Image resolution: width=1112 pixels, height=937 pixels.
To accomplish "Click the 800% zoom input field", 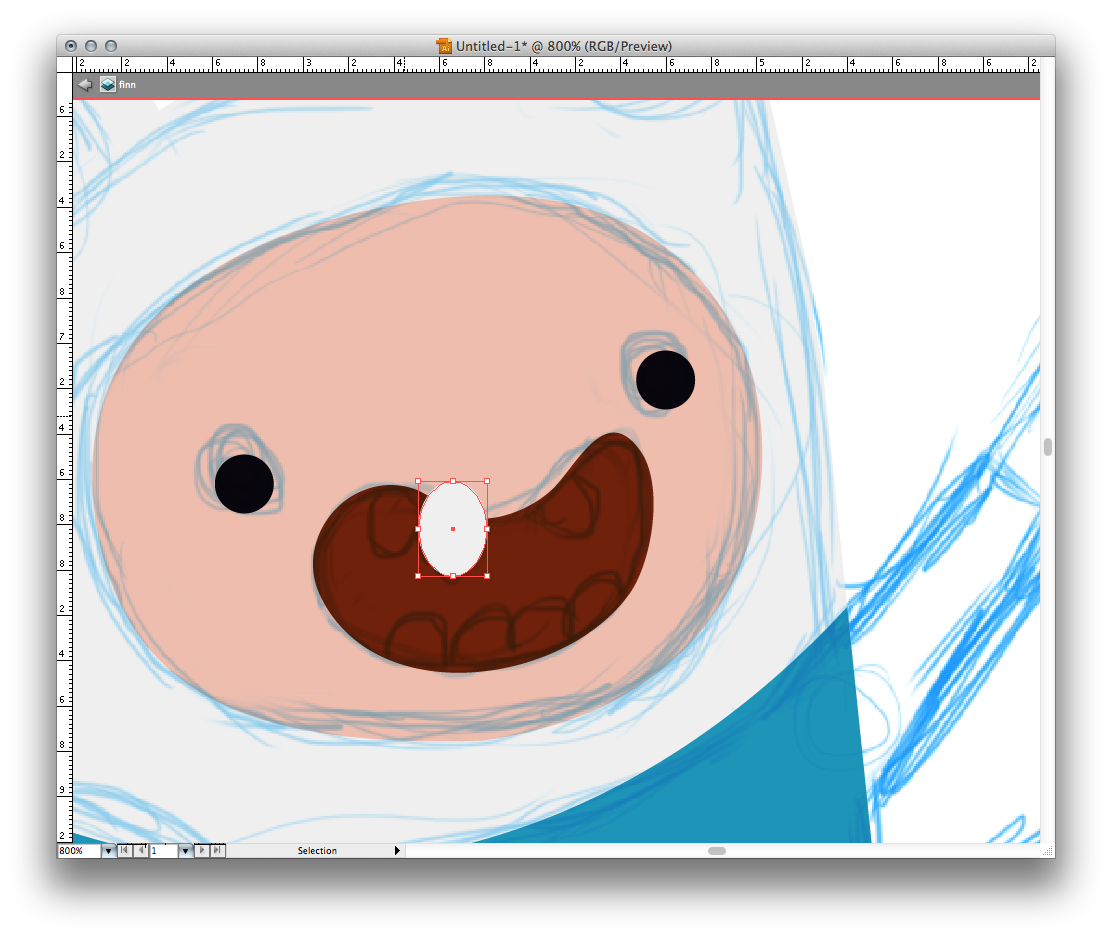I will pos(78,851).
